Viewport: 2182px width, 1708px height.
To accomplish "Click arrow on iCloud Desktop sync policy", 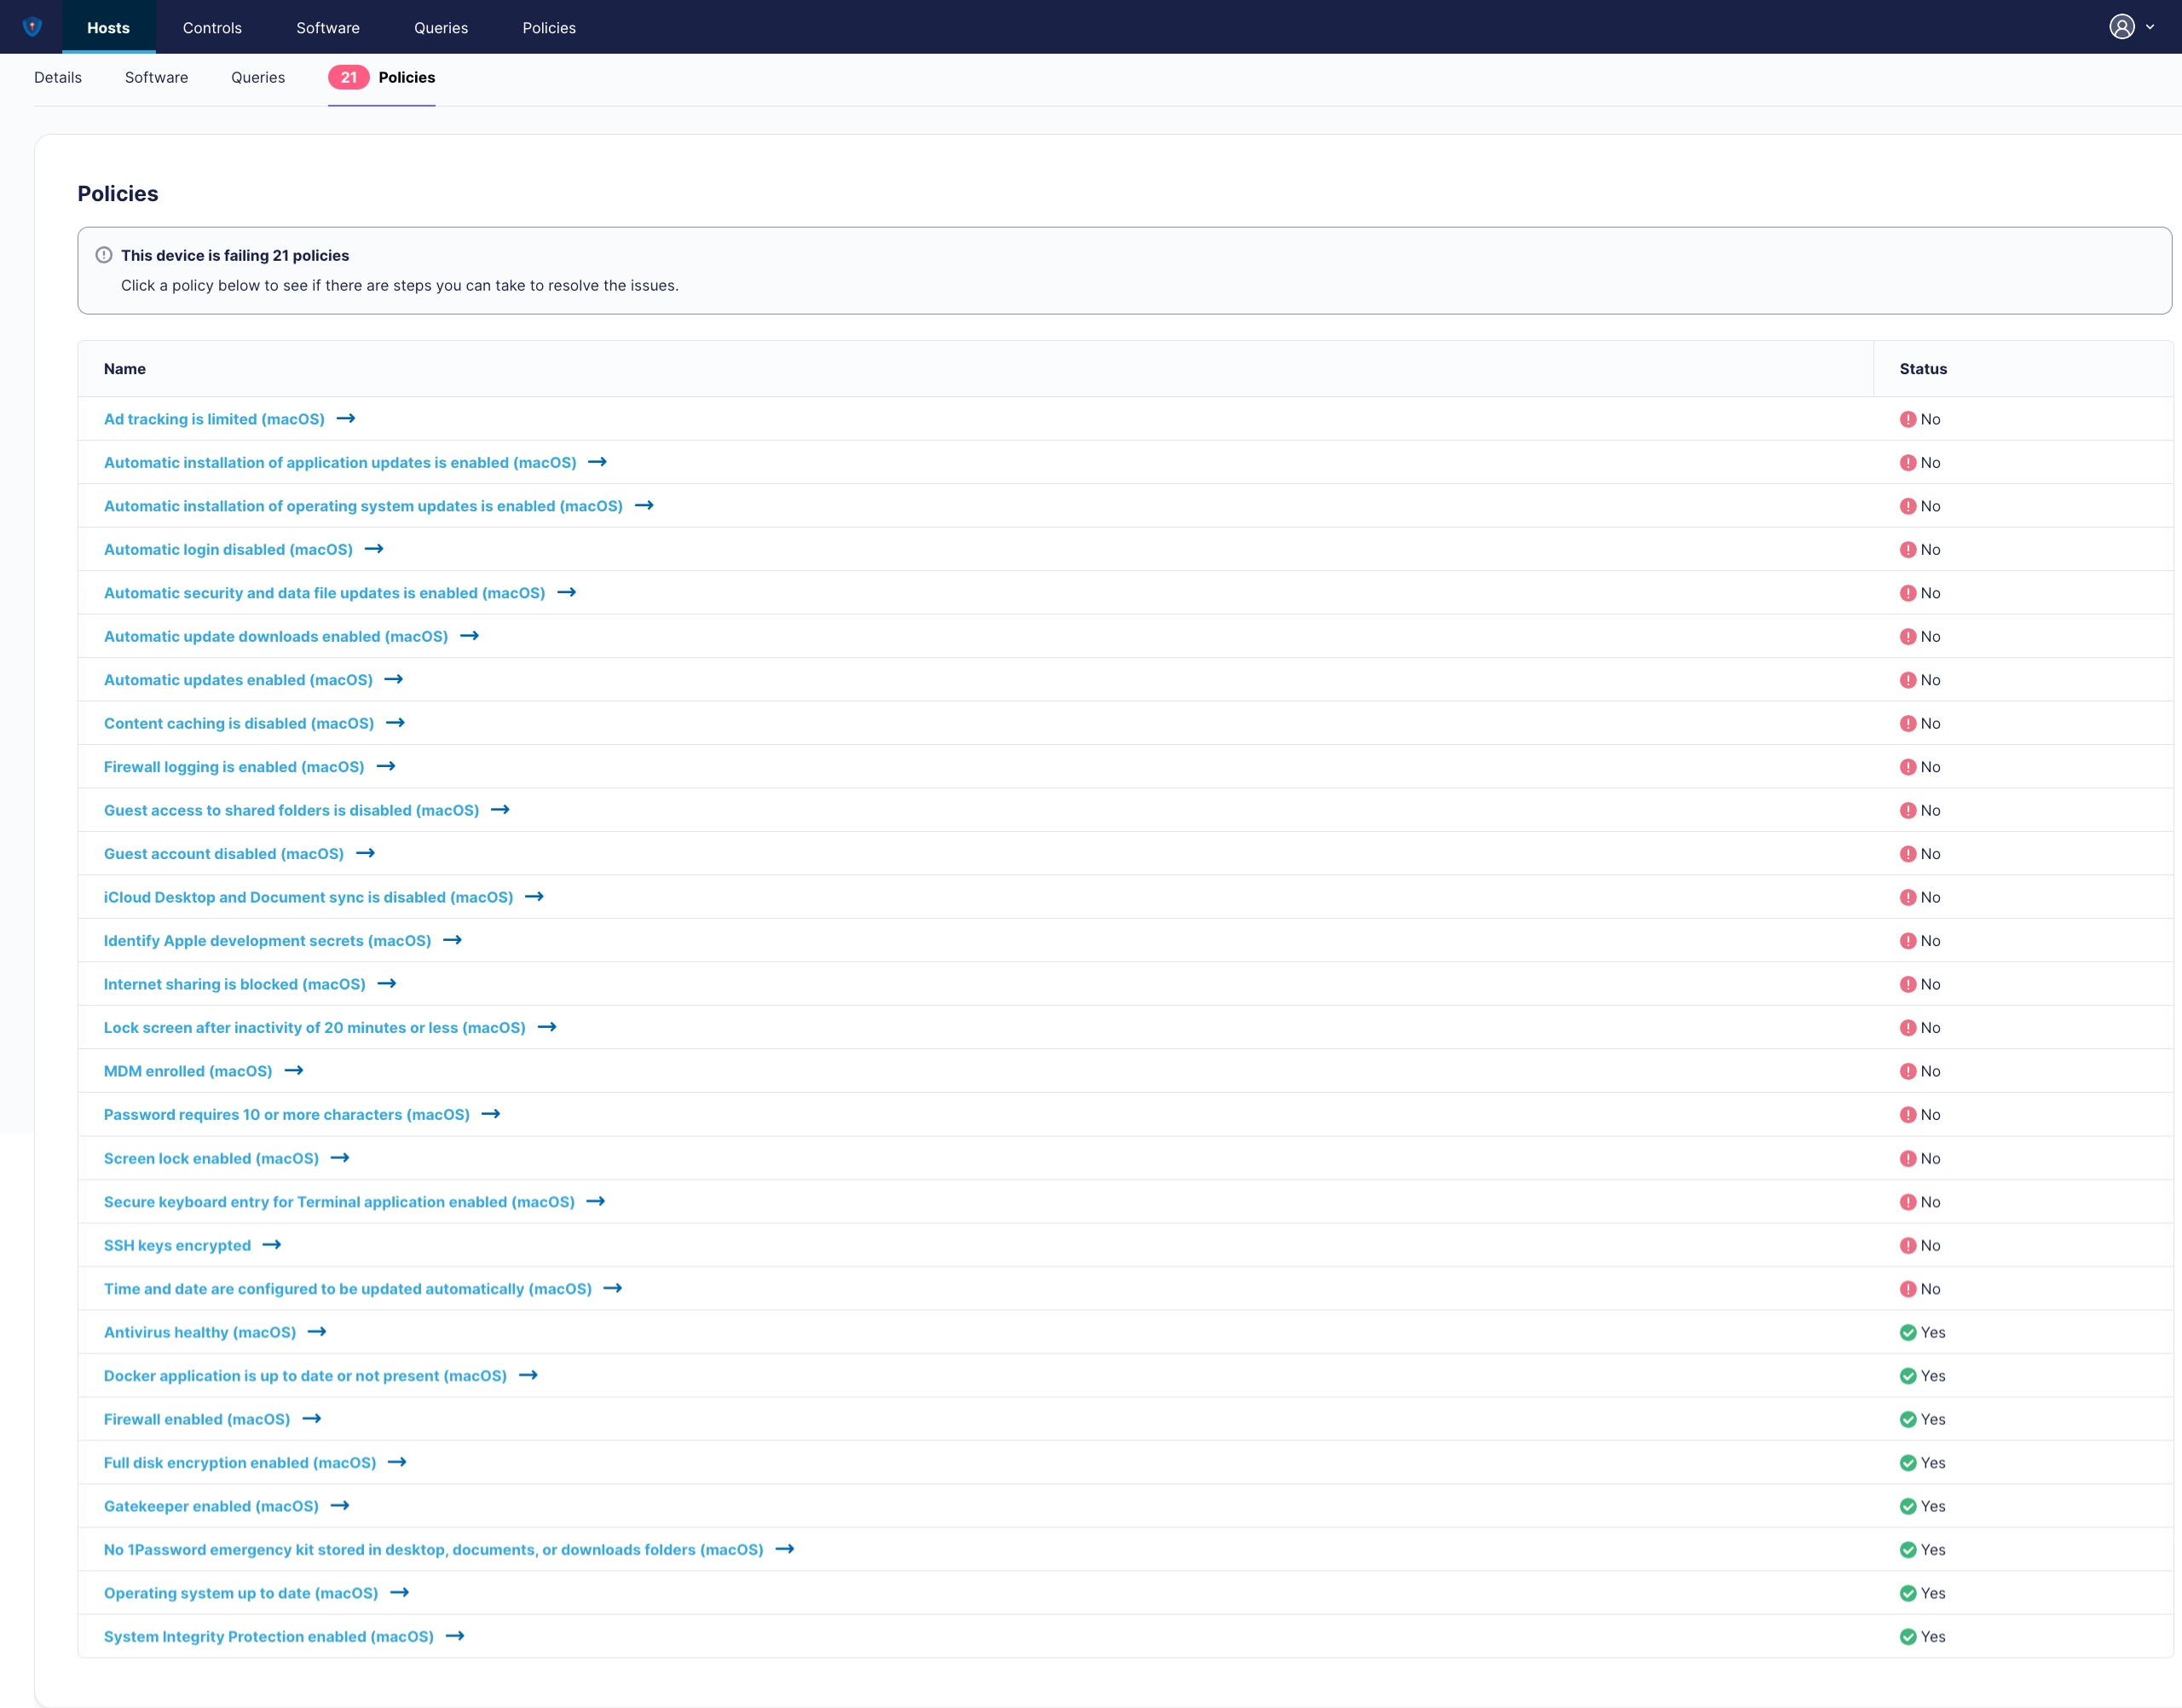I will pos(535,897).
